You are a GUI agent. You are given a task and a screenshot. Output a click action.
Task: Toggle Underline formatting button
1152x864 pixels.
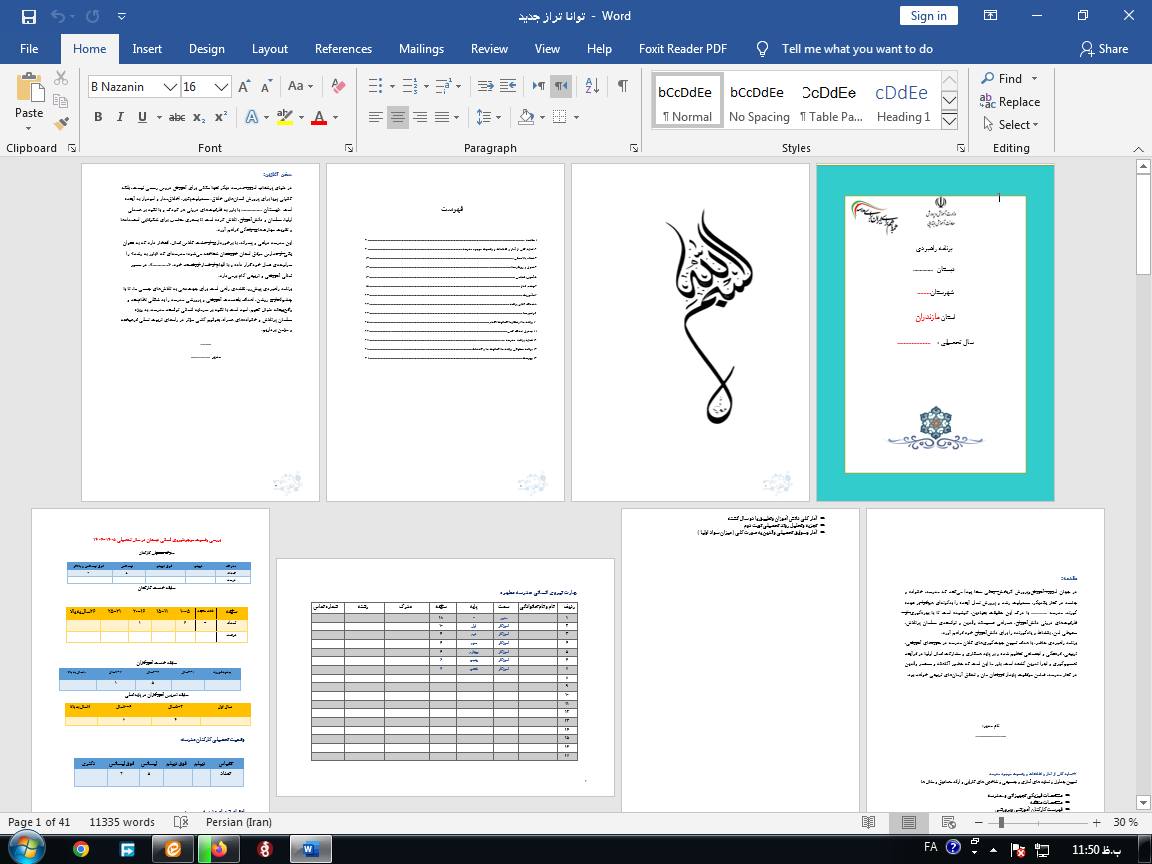tap(142, 117)
